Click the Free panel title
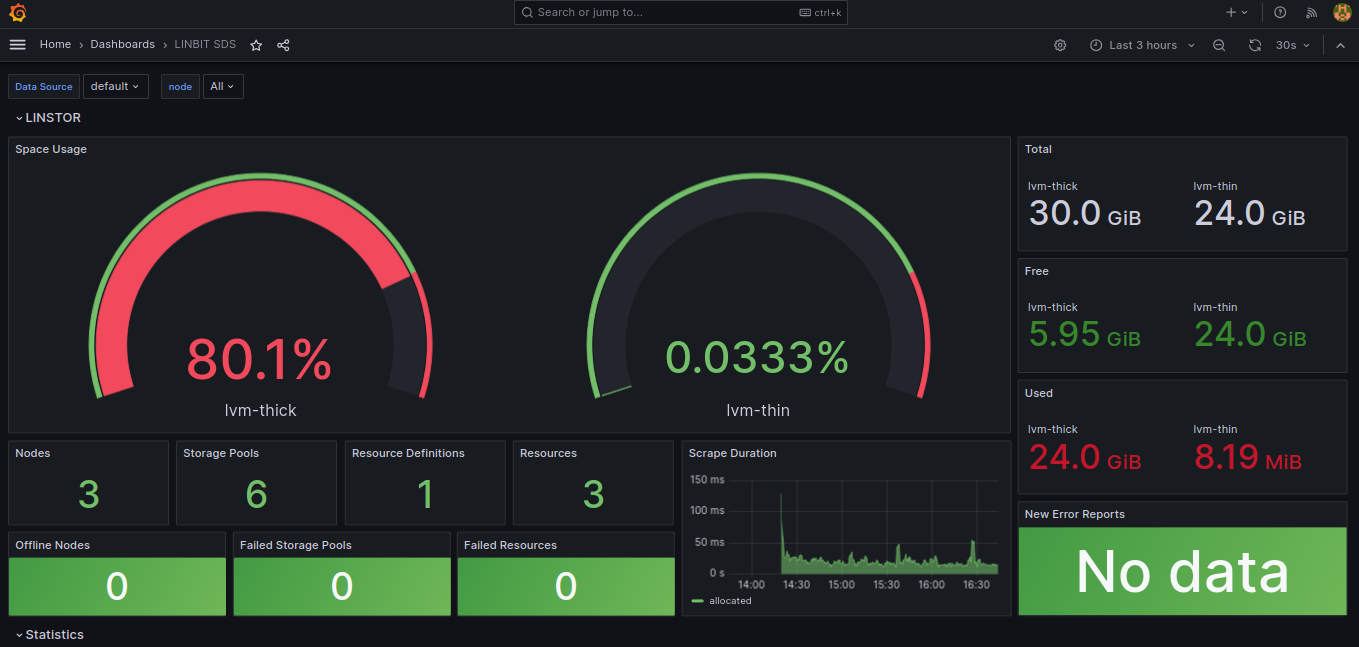The width and height of the screenshot is (1359, 647). tap(1036, 271)
